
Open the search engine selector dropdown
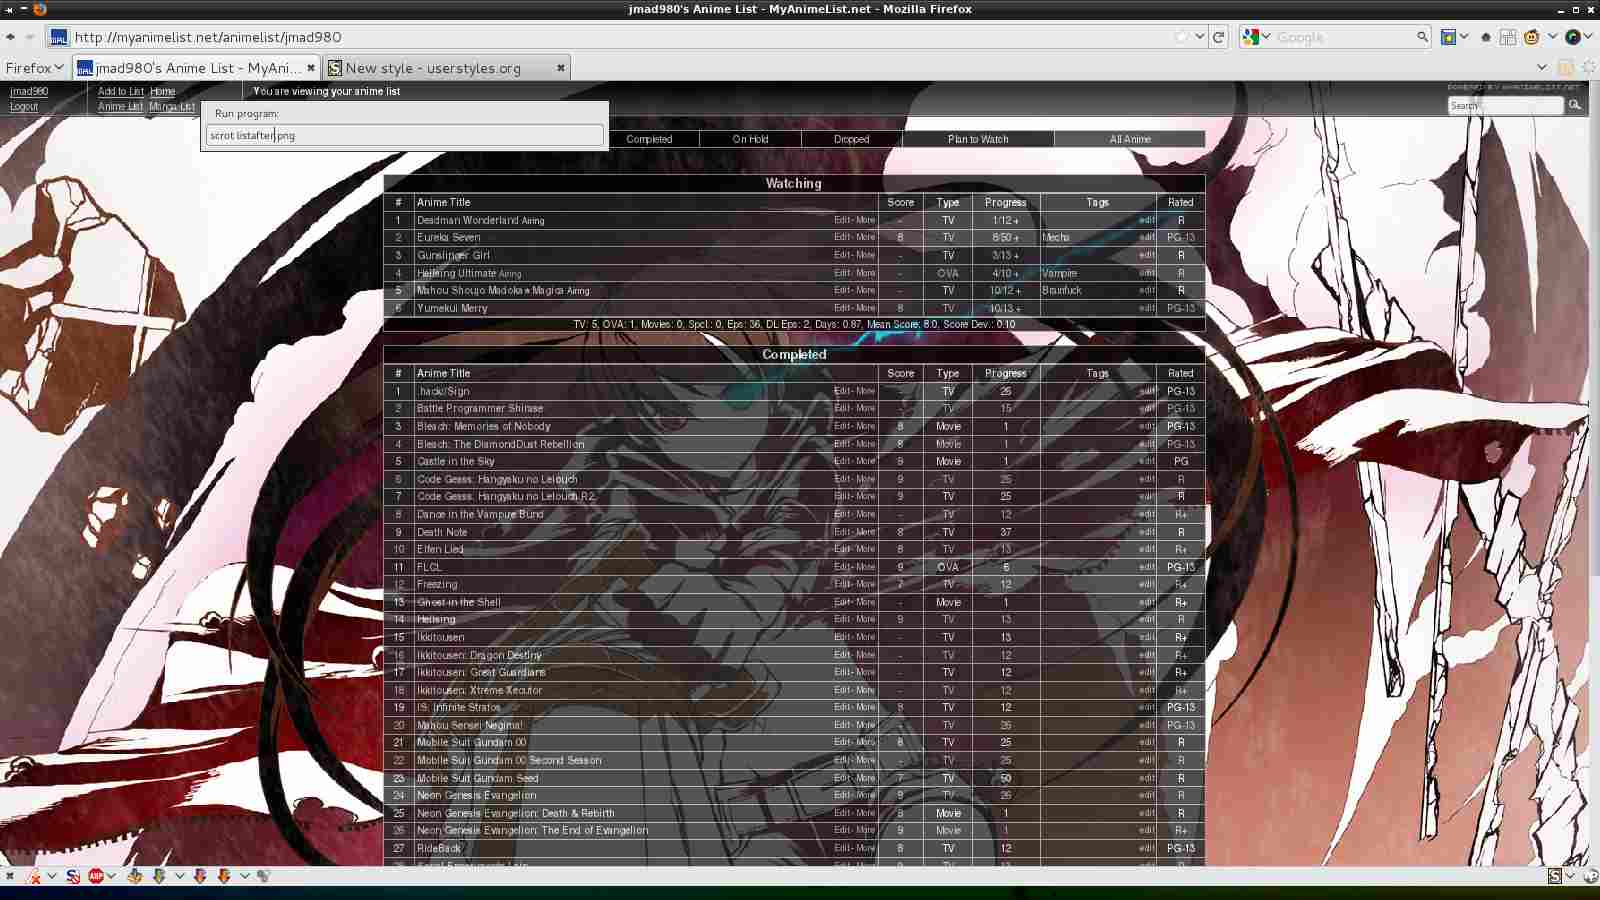pyautogui.click(x=1266, y=37)
